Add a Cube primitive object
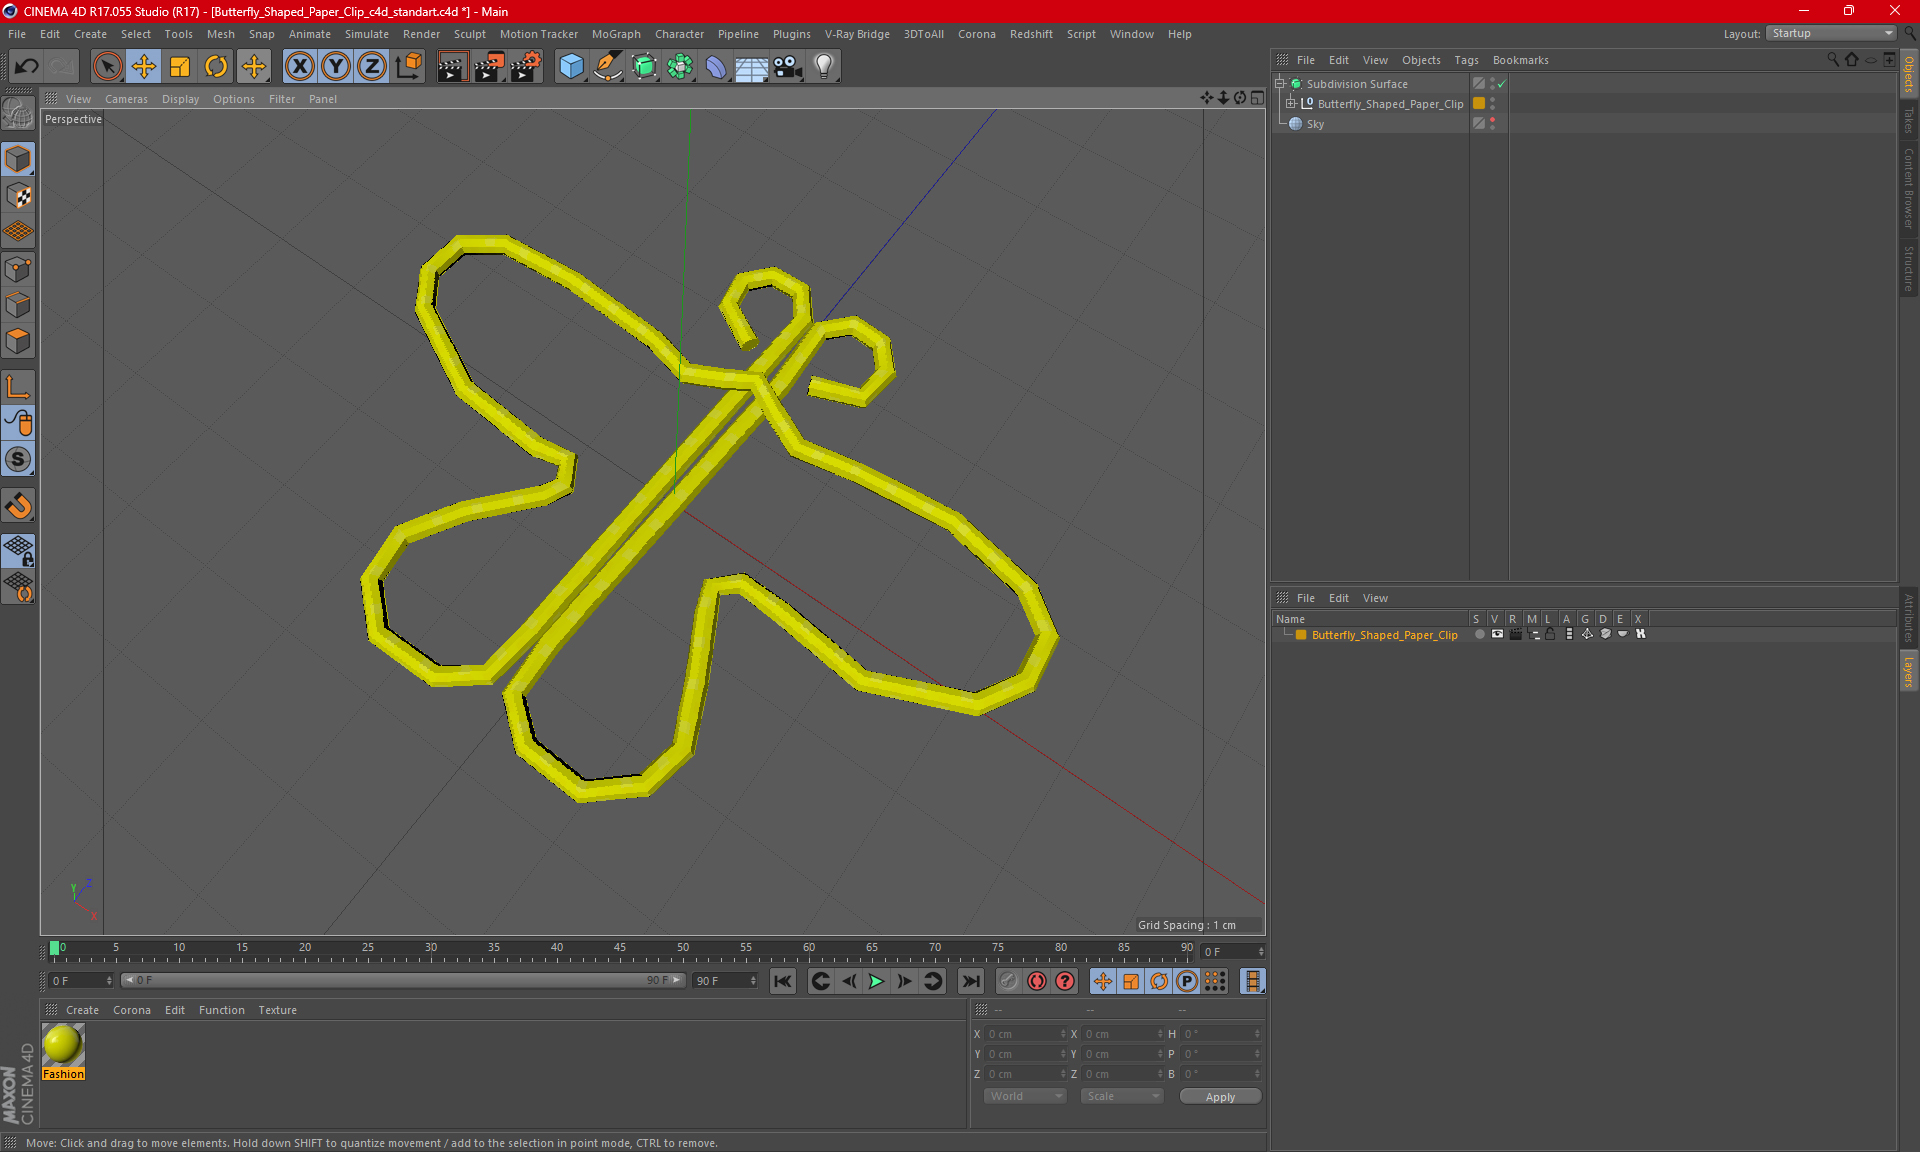 571,67
